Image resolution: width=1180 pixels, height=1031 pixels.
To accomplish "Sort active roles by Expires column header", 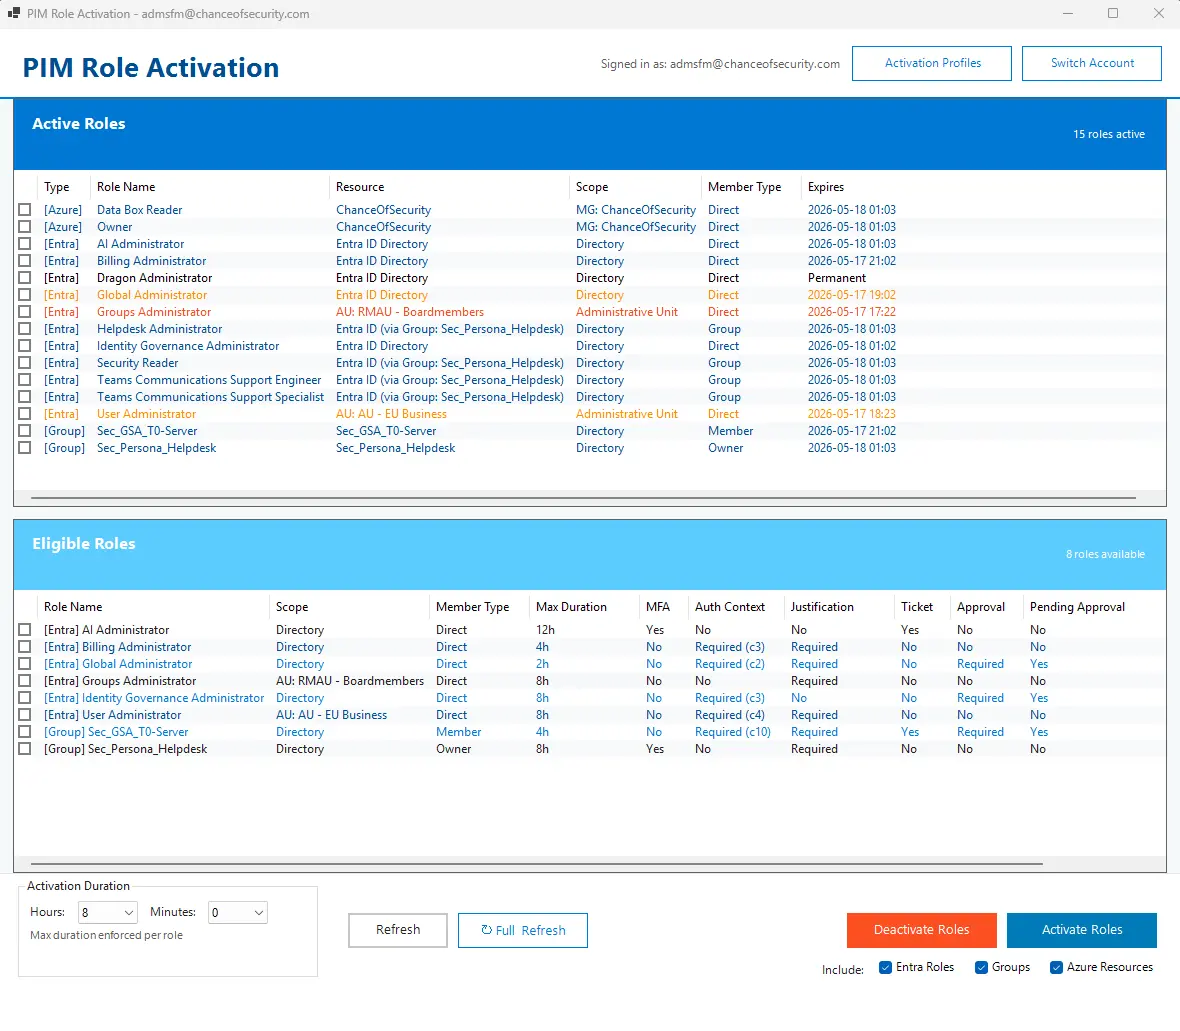I will click(x=826, y=187).
